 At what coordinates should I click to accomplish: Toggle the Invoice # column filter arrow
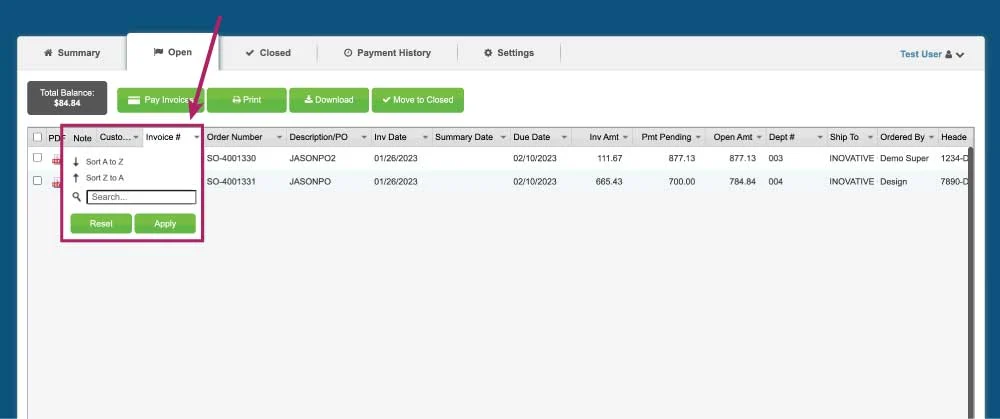click(x=197, y=138)
